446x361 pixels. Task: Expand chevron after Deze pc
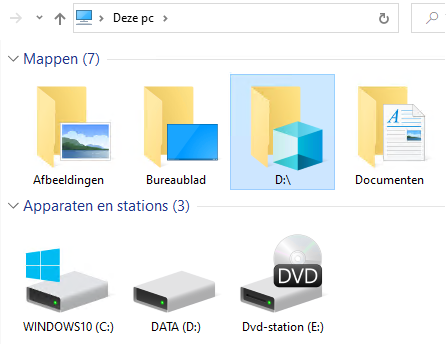click(x=165, y=18)
